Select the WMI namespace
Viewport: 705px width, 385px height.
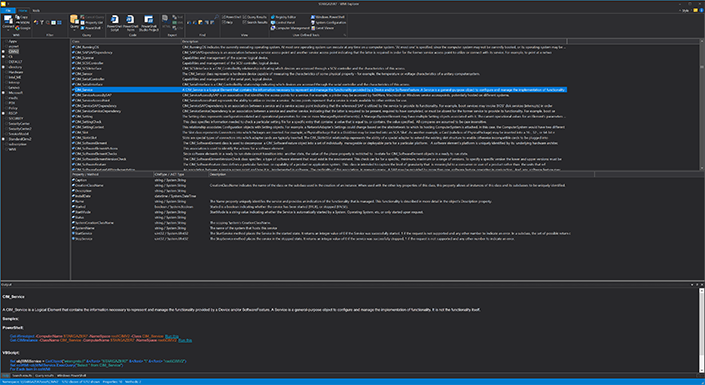tap(13, 149)
